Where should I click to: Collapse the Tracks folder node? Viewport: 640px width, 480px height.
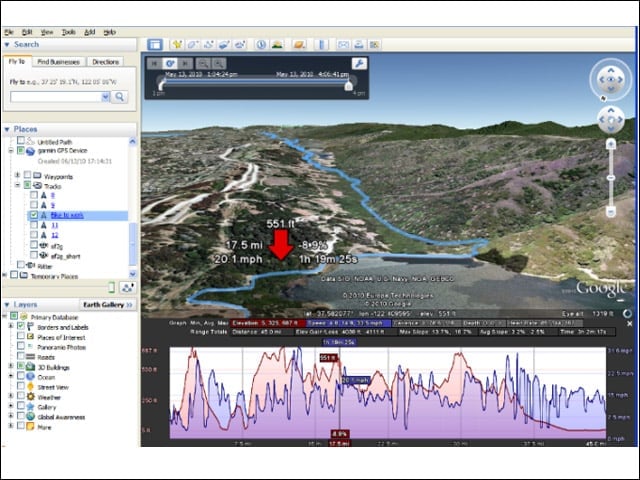coord(18,185)
